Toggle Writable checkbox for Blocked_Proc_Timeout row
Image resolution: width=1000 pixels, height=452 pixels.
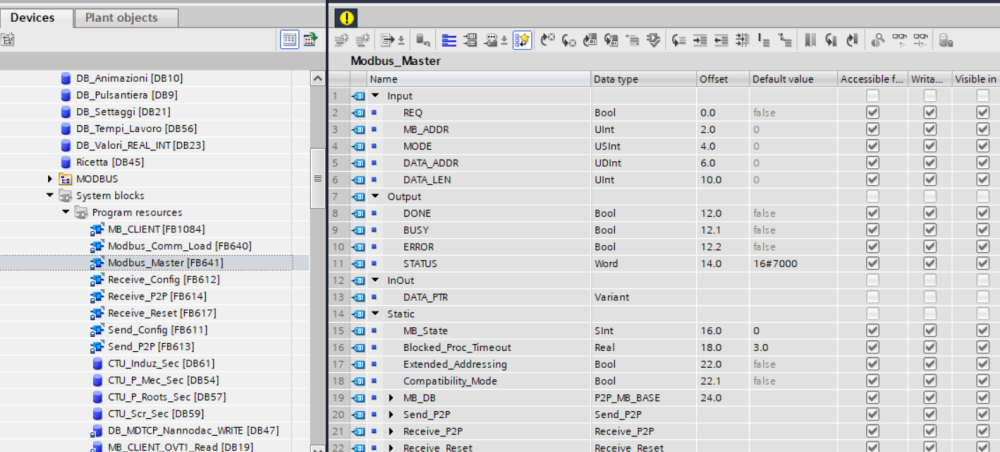pos(930,347)
